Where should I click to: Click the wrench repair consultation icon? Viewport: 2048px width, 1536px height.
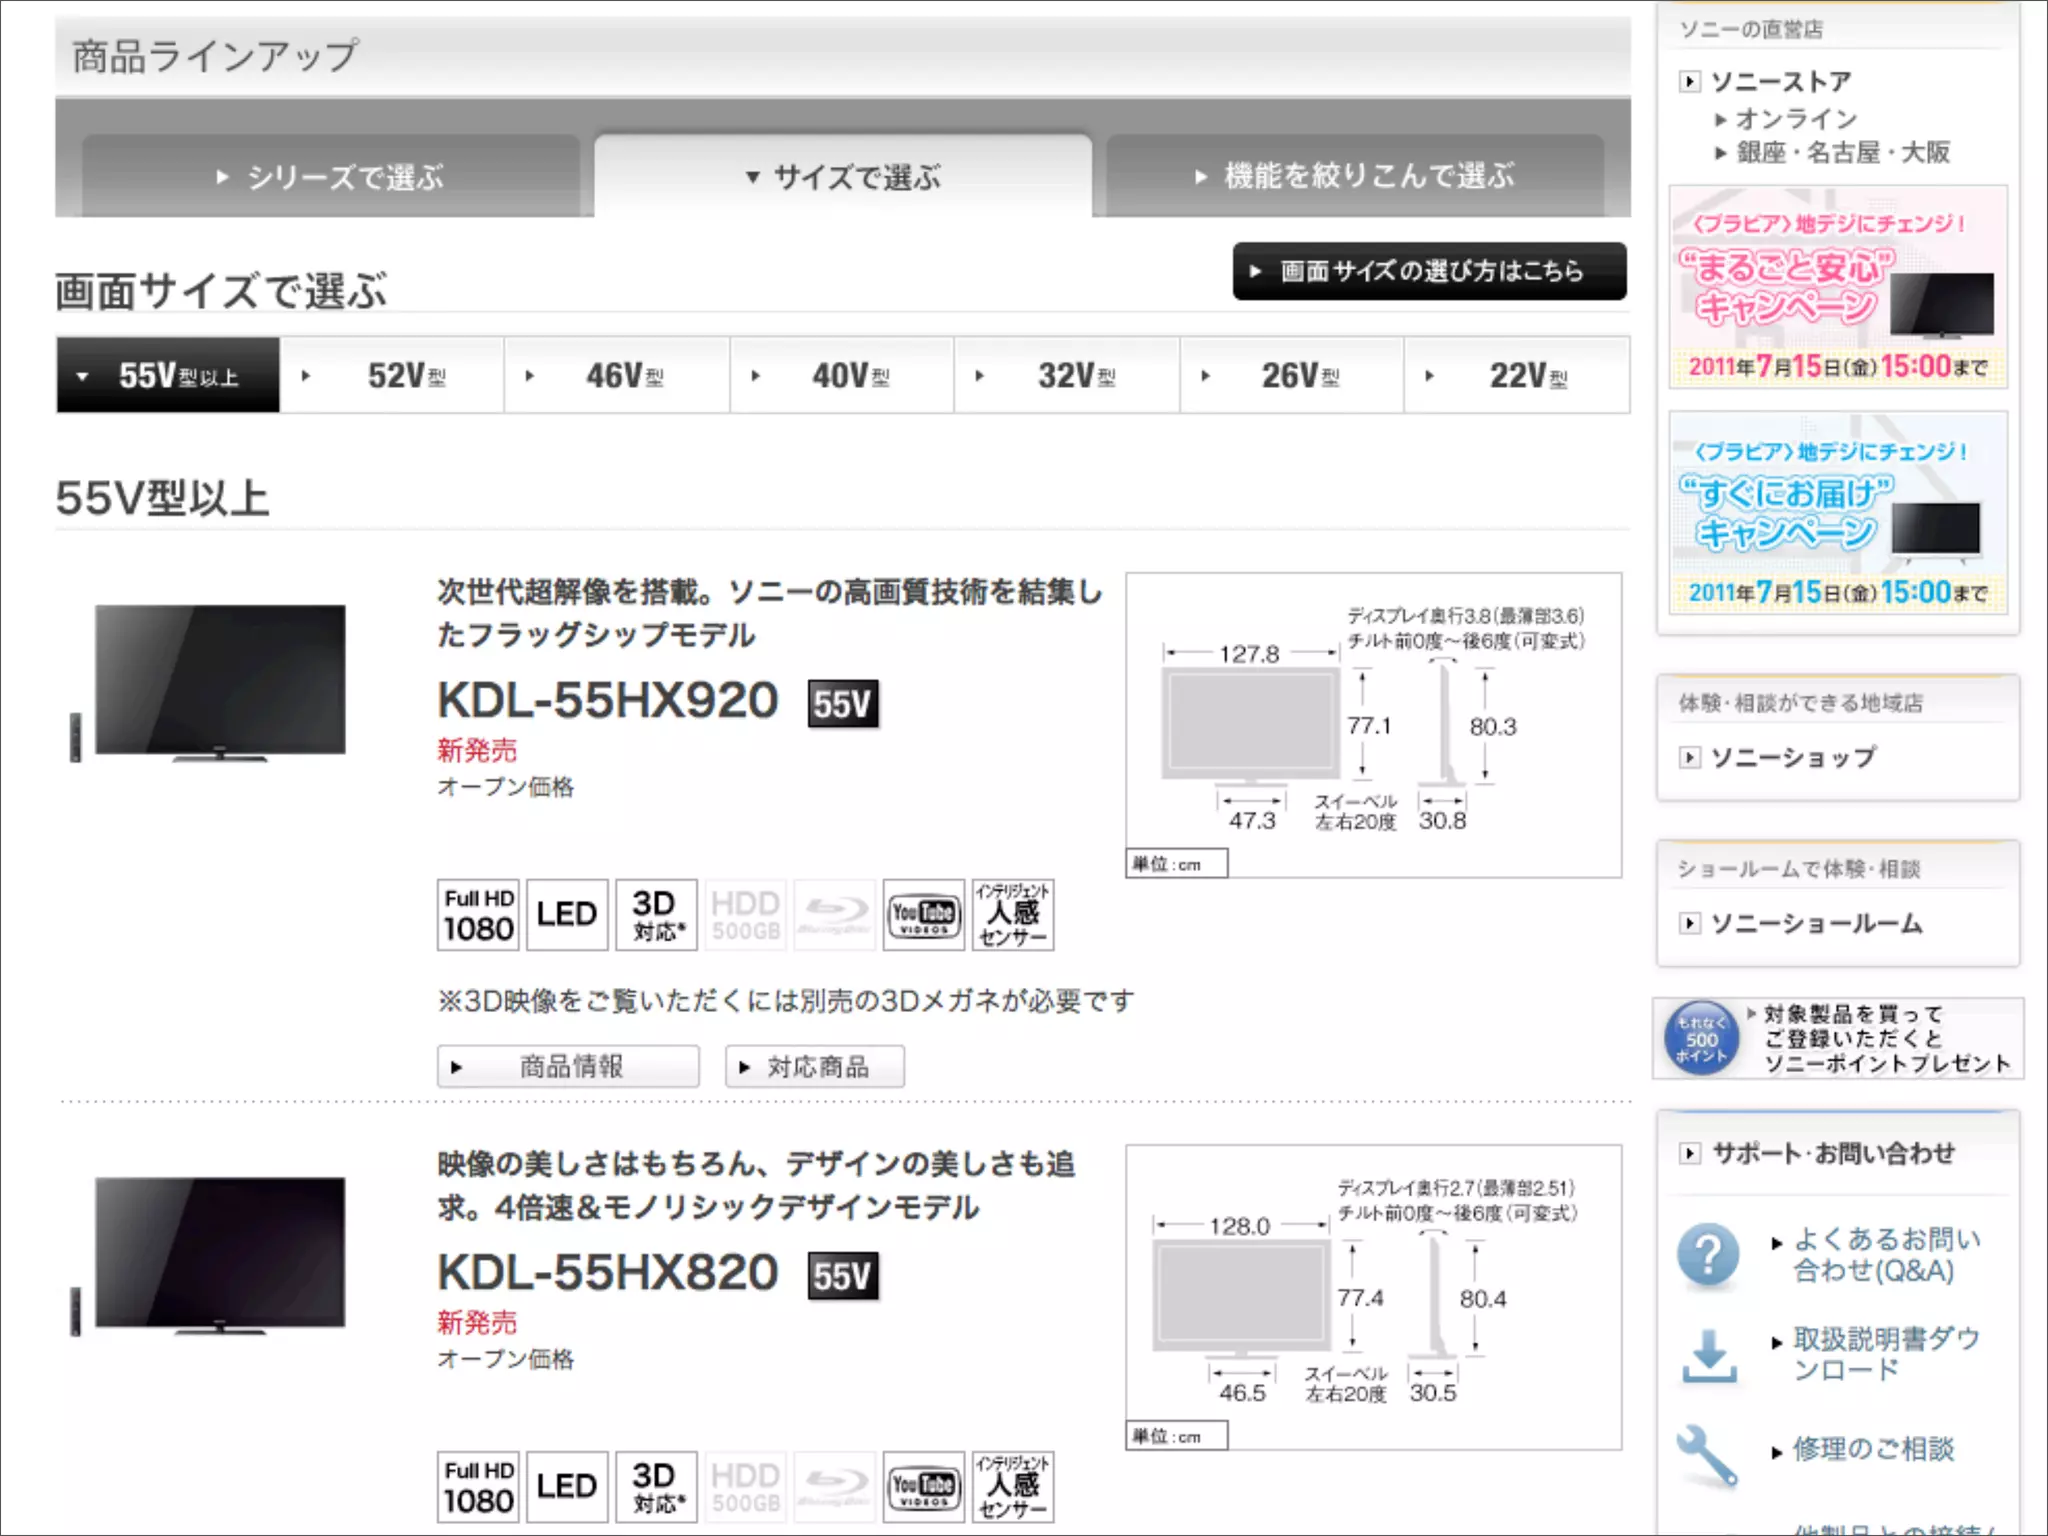[x=1706, y=1454]
